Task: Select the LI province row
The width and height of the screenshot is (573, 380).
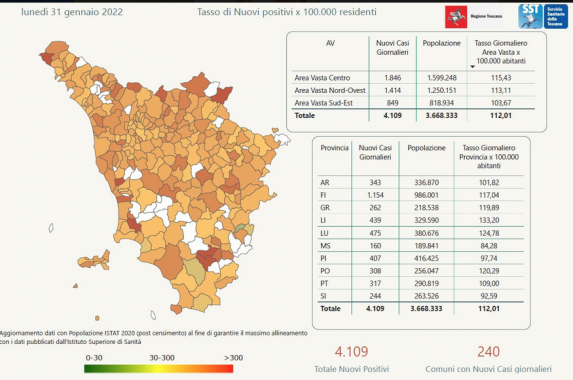Action: tap(420, 220)
